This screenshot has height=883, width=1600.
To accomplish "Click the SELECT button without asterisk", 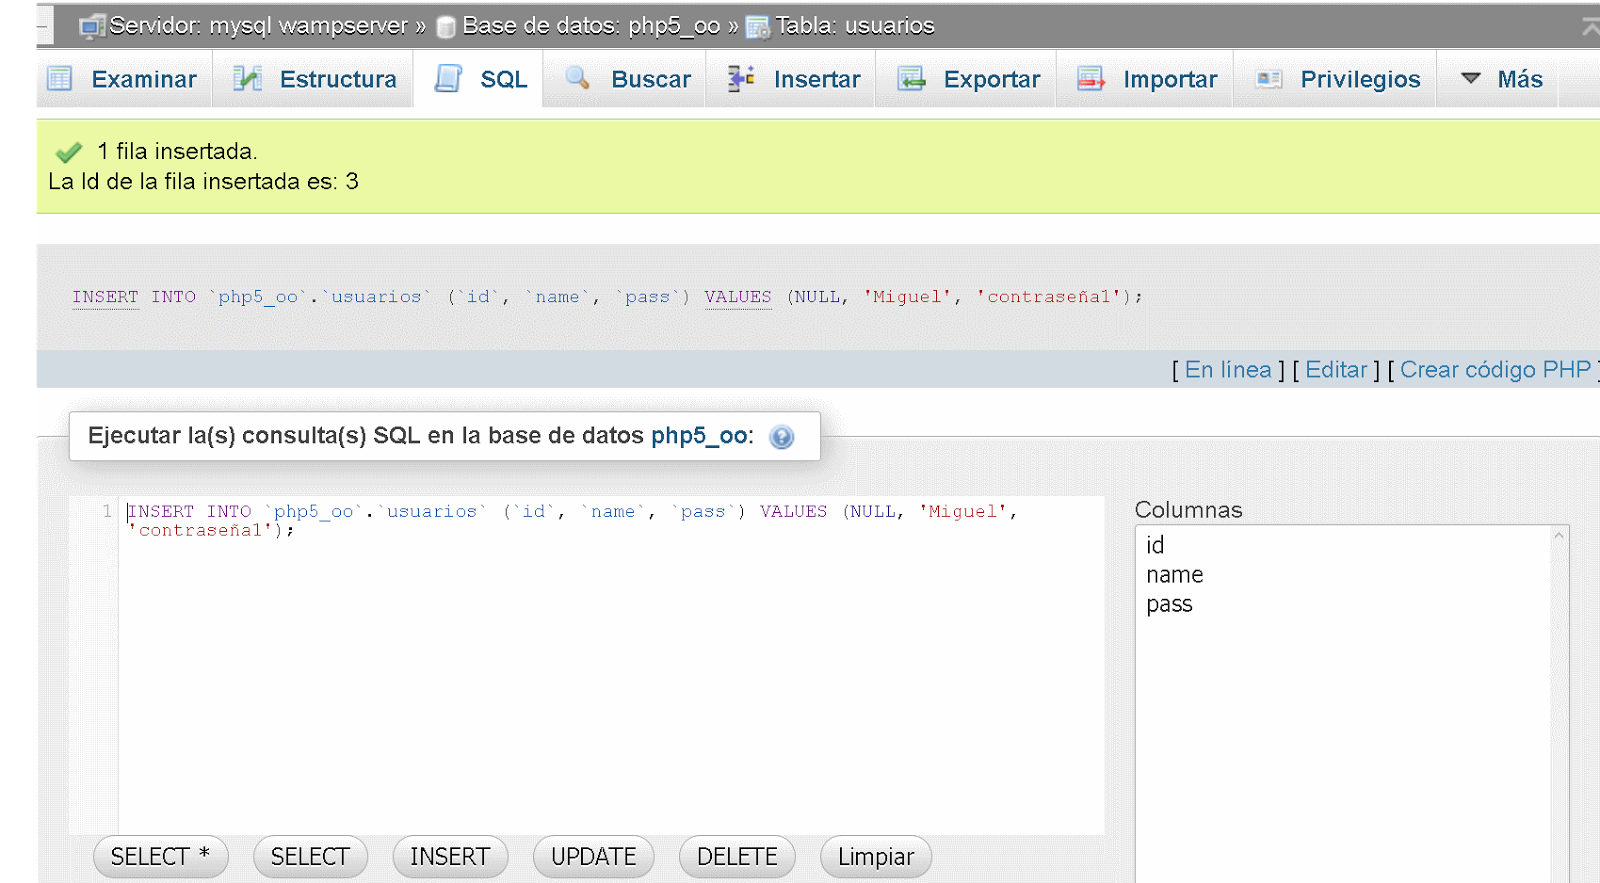I will [310, 857].
